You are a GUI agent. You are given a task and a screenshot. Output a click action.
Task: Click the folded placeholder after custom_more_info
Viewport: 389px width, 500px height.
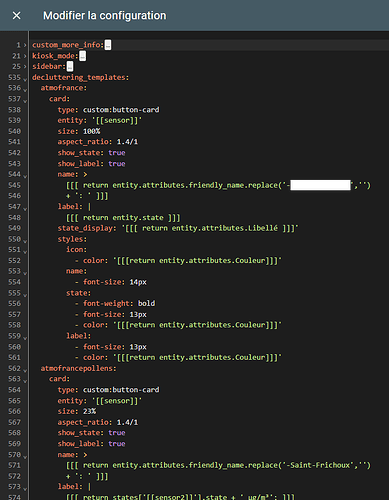(108, 45)
